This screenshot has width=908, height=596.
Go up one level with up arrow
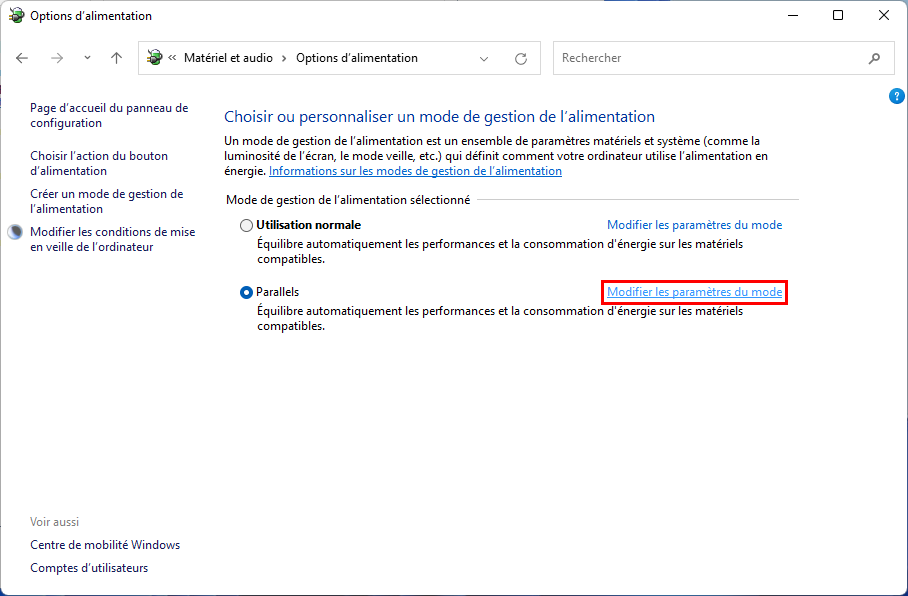[116, 58]
